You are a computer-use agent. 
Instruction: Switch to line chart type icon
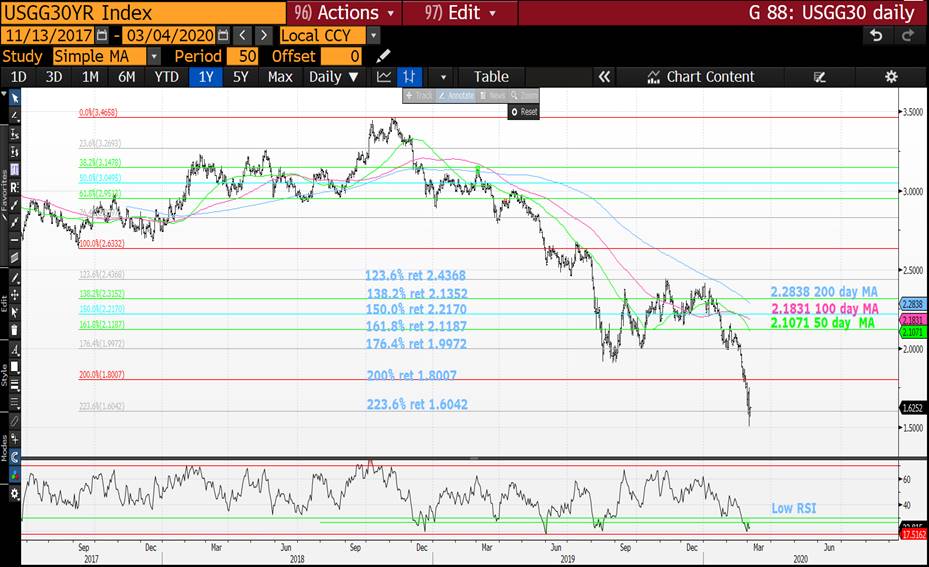pos(384,76)
